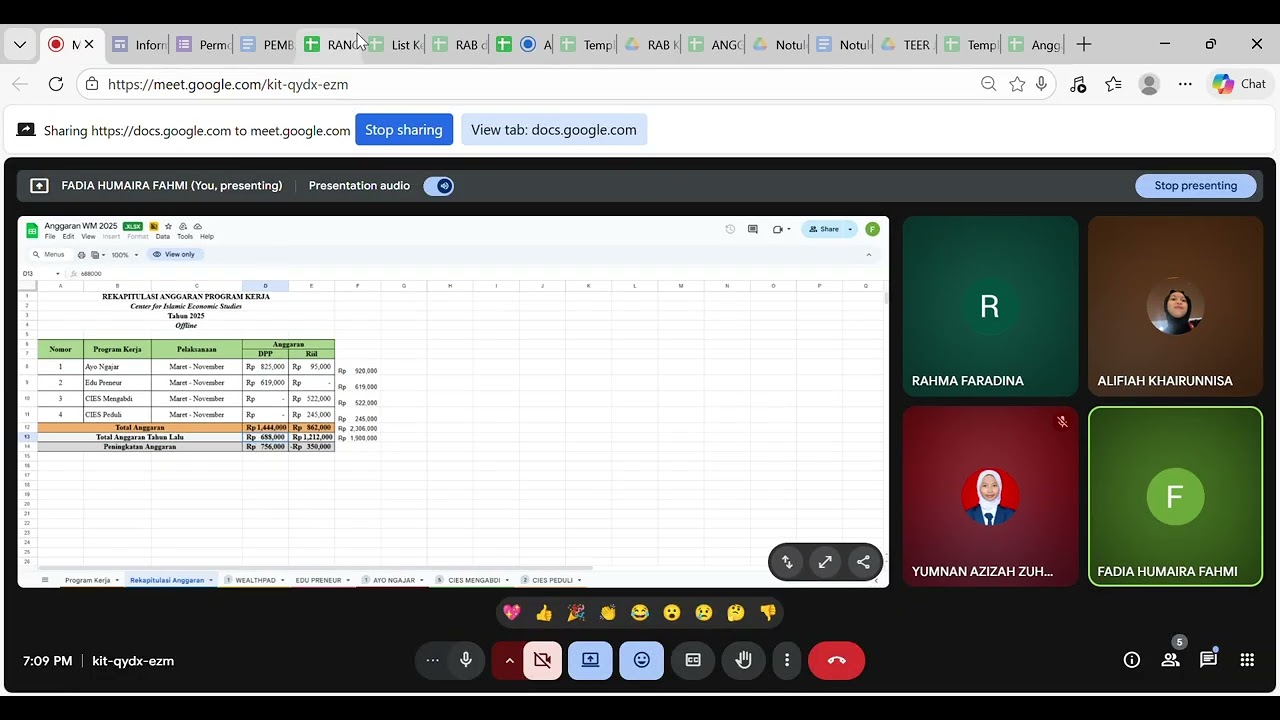Open the 100% zoom dropdown in Sheets
This screenshot has width=1280, height=720.
pyautogui.click(x=124, y=255)
